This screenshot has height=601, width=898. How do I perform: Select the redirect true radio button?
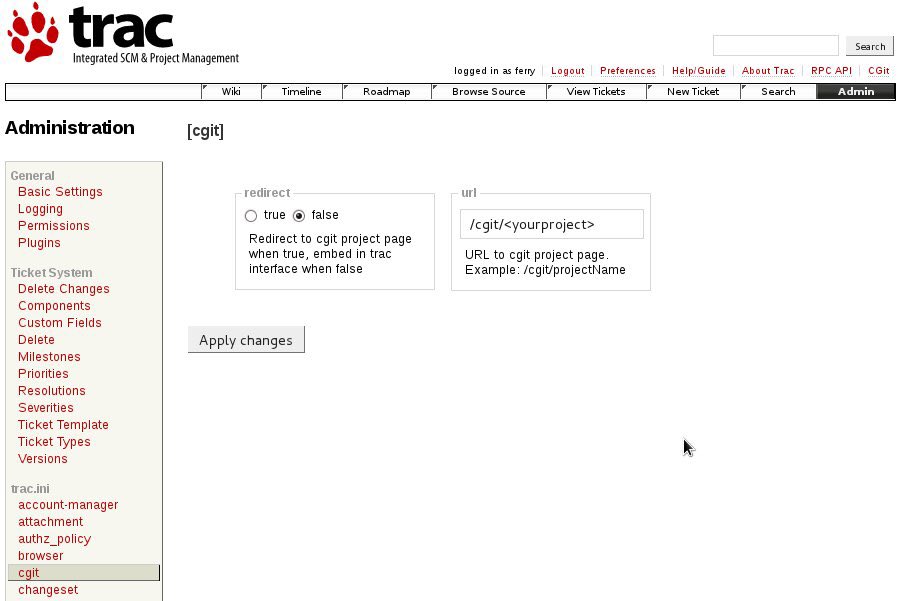[251, 216]
